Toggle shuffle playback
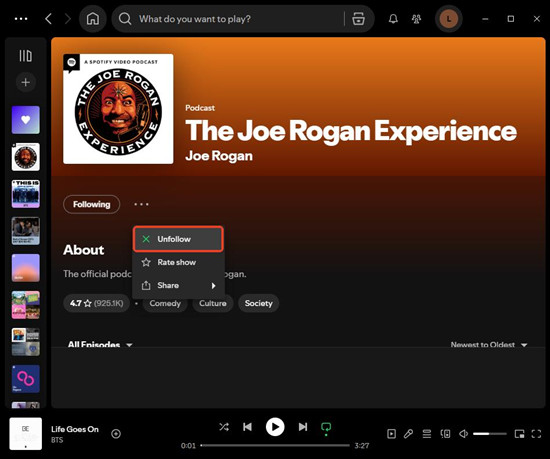 [x=224, y=427]
